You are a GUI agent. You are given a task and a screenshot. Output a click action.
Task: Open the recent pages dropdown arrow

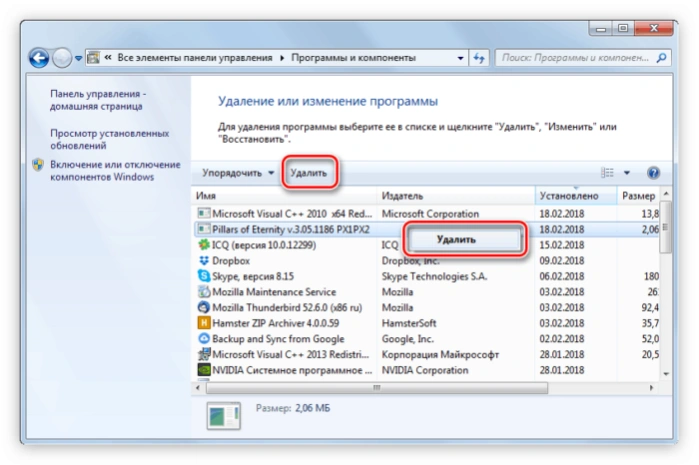click(78, 58)
